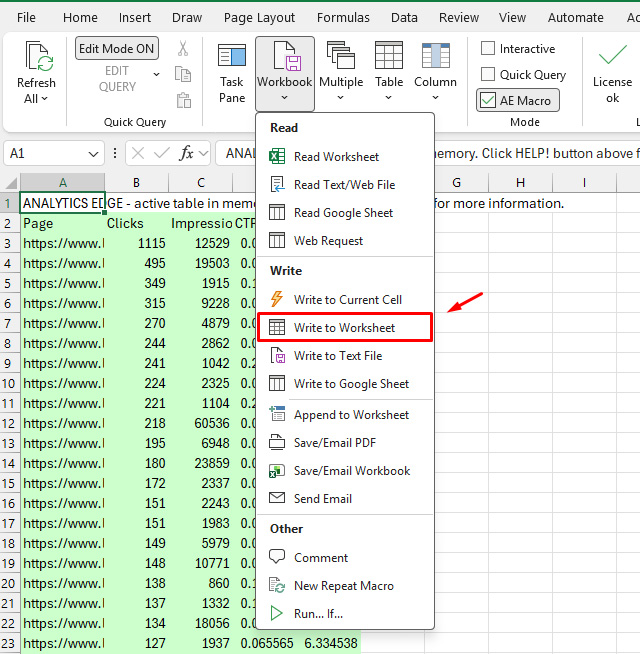
Task: Click the Table ribbon icon
Action: tap(389, 55)
